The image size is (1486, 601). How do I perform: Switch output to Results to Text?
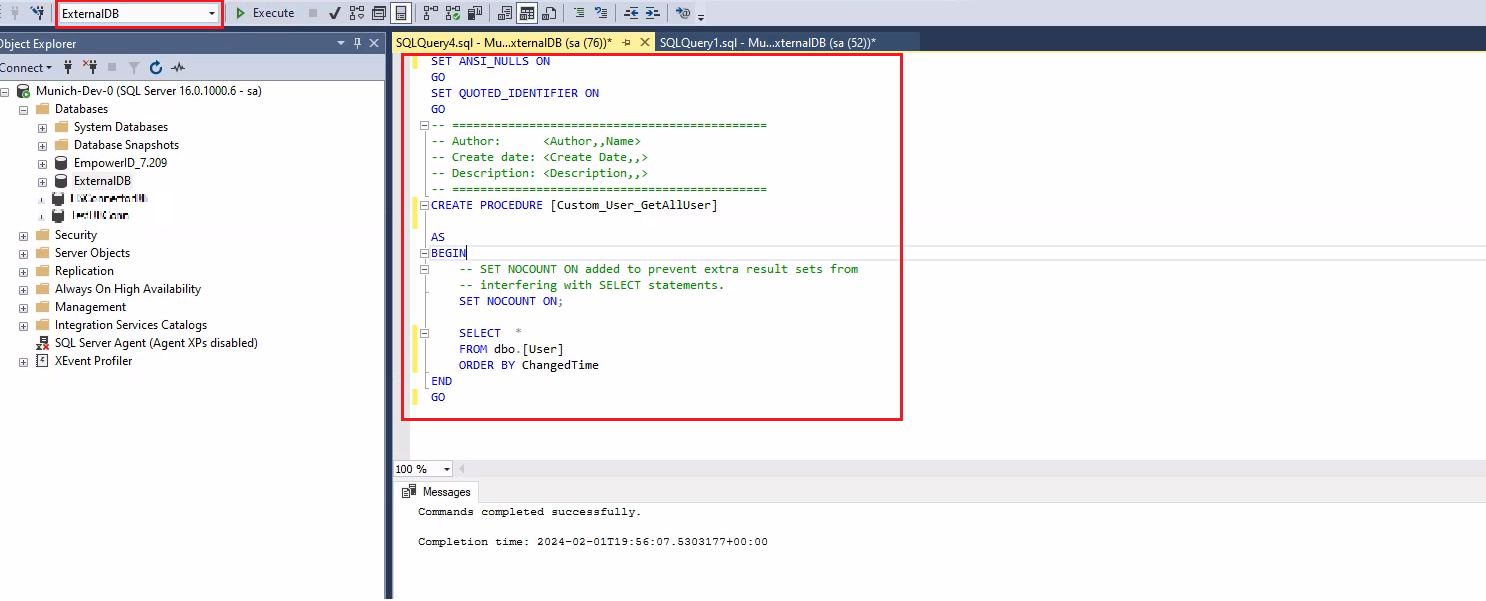[x=504, y=13]
